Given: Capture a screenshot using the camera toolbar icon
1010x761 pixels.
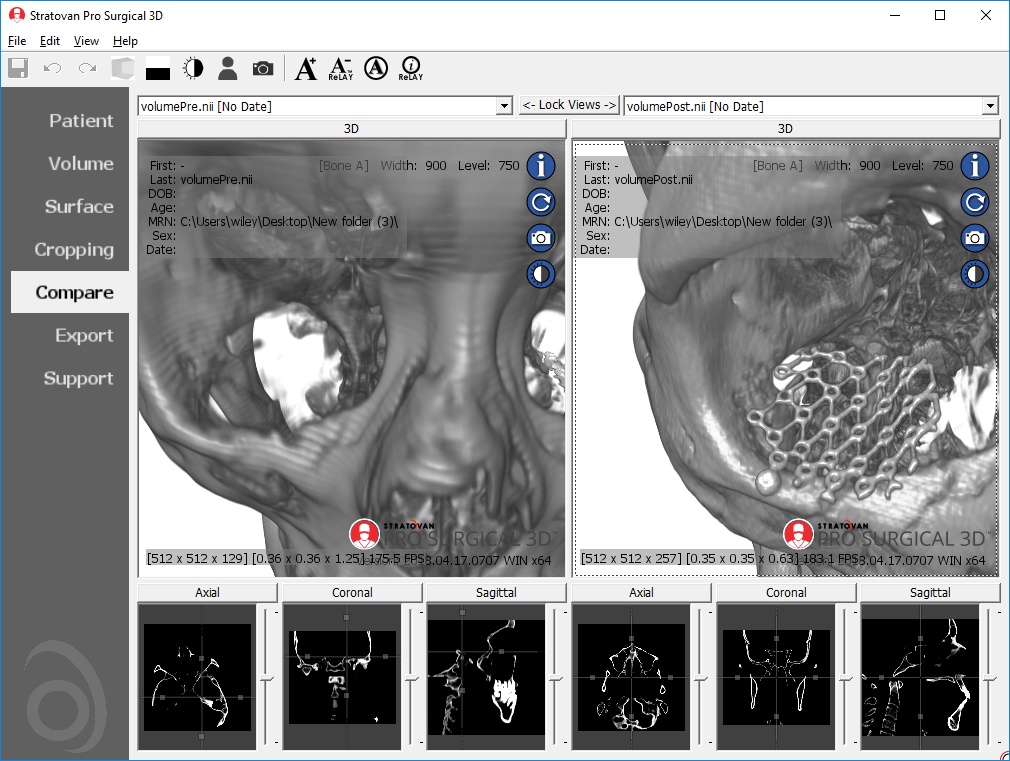Looking at the screenshot, I should click(x=263, y=68).
